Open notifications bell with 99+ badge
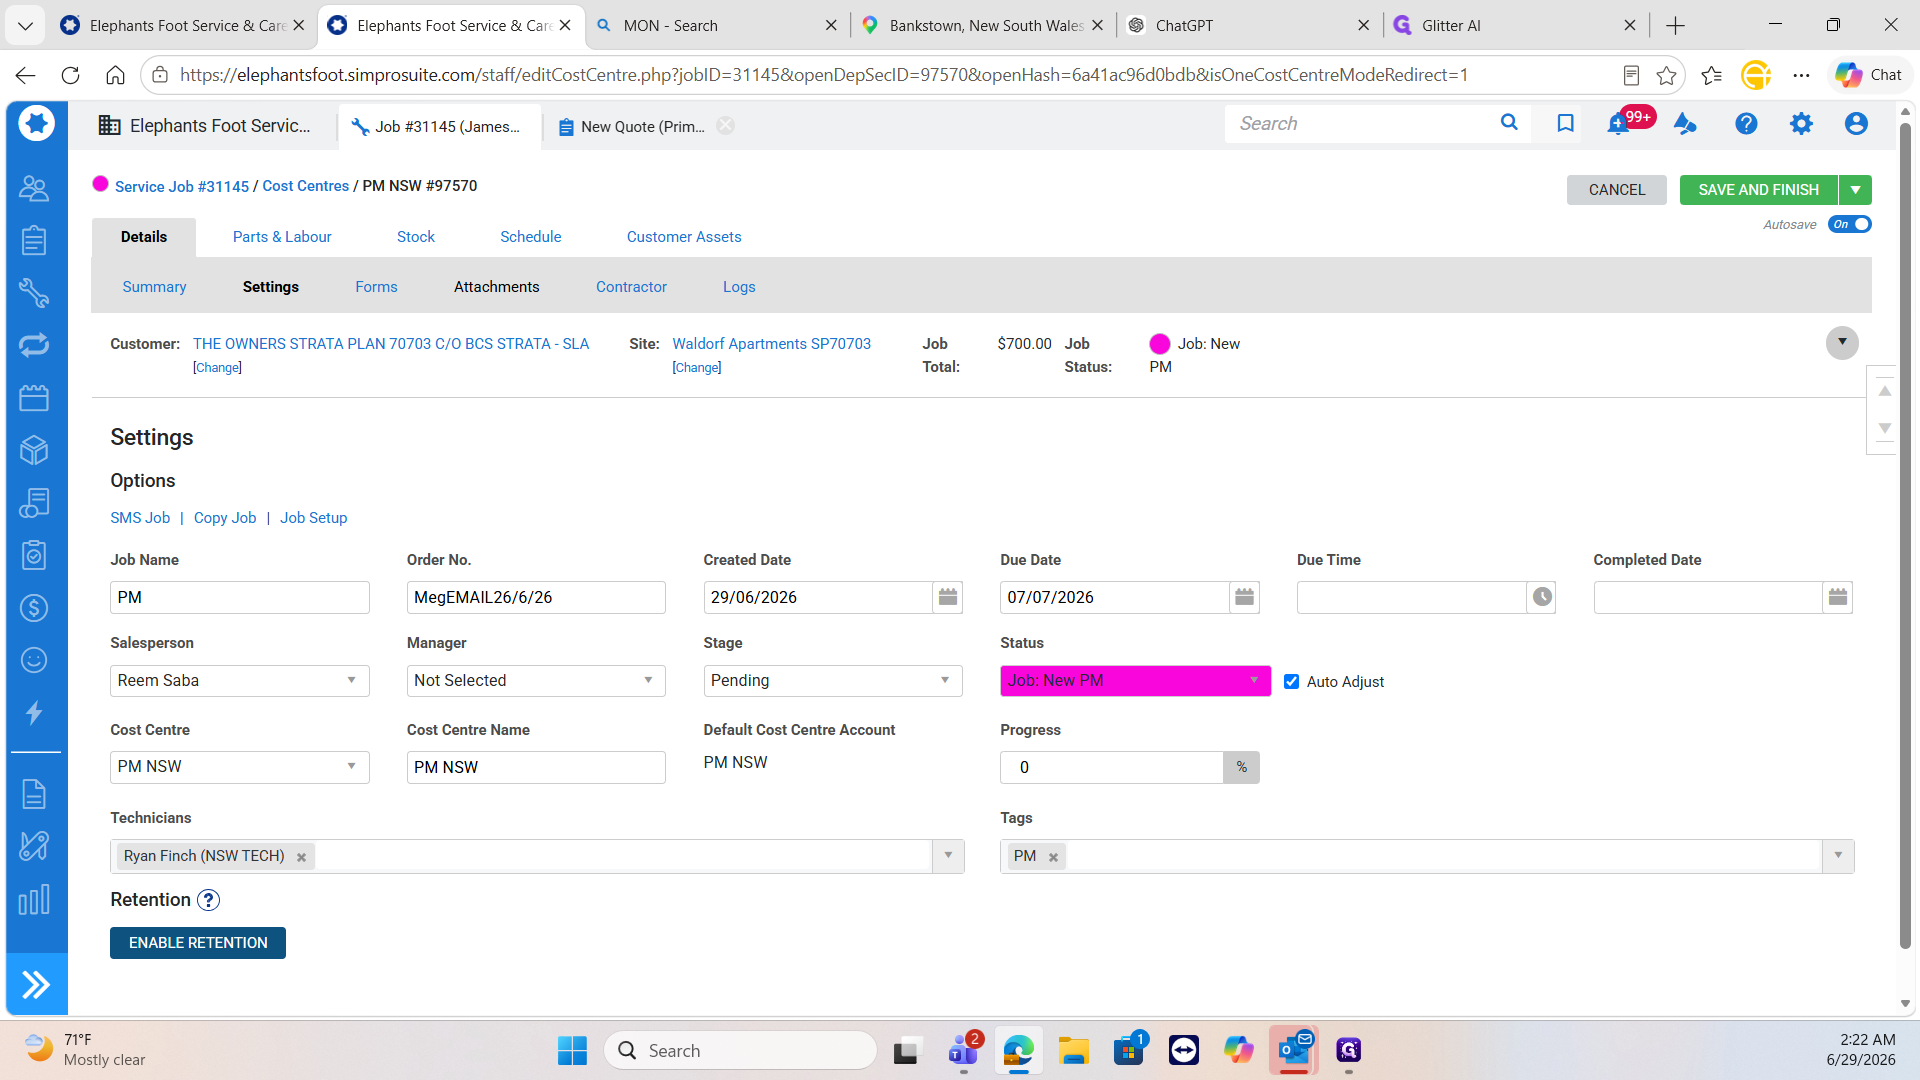1920x1080 pixels. point(1621,123)
